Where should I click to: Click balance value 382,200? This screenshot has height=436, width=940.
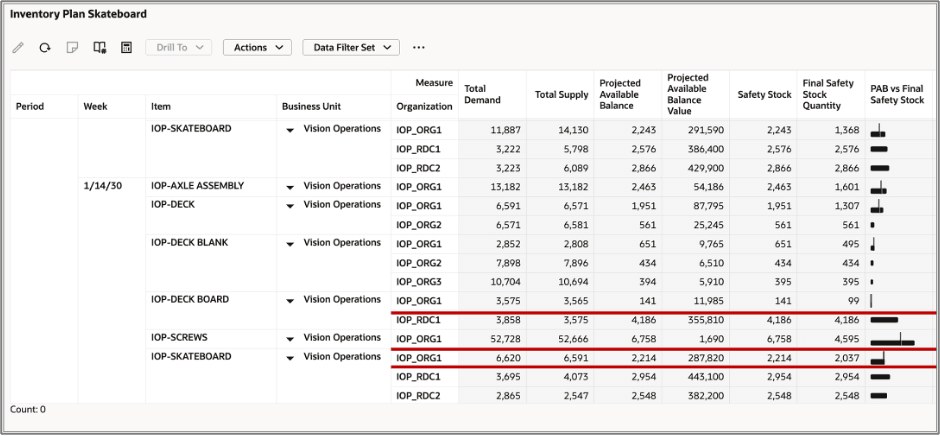pos(707,396)
